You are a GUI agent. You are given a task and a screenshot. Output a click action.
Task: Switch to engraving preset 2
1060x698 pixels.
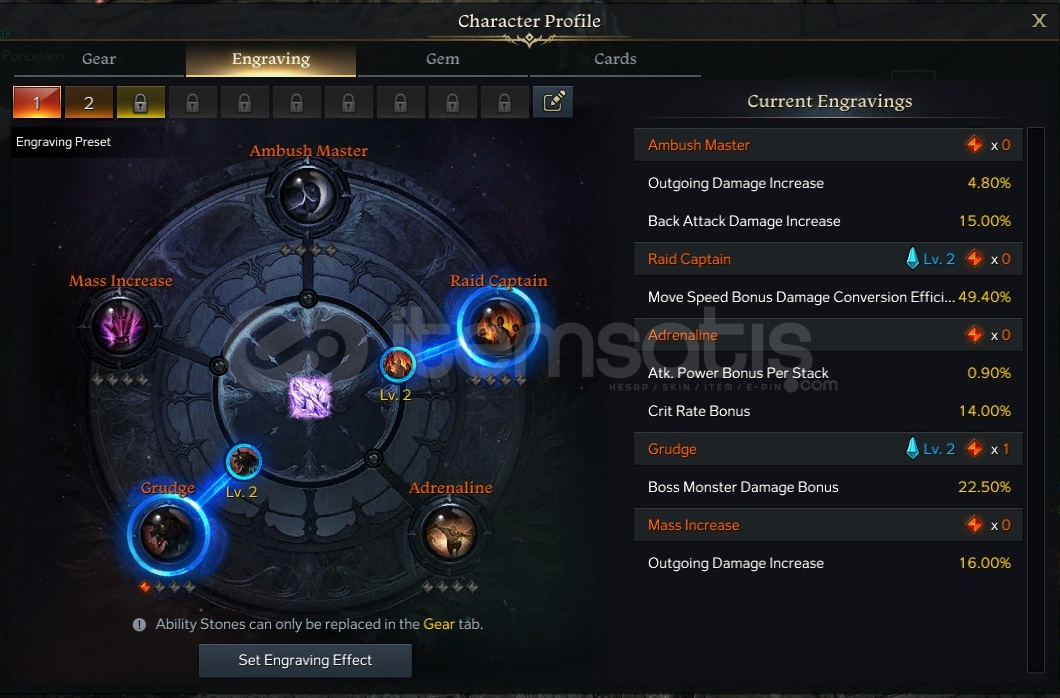coord(89,103)
